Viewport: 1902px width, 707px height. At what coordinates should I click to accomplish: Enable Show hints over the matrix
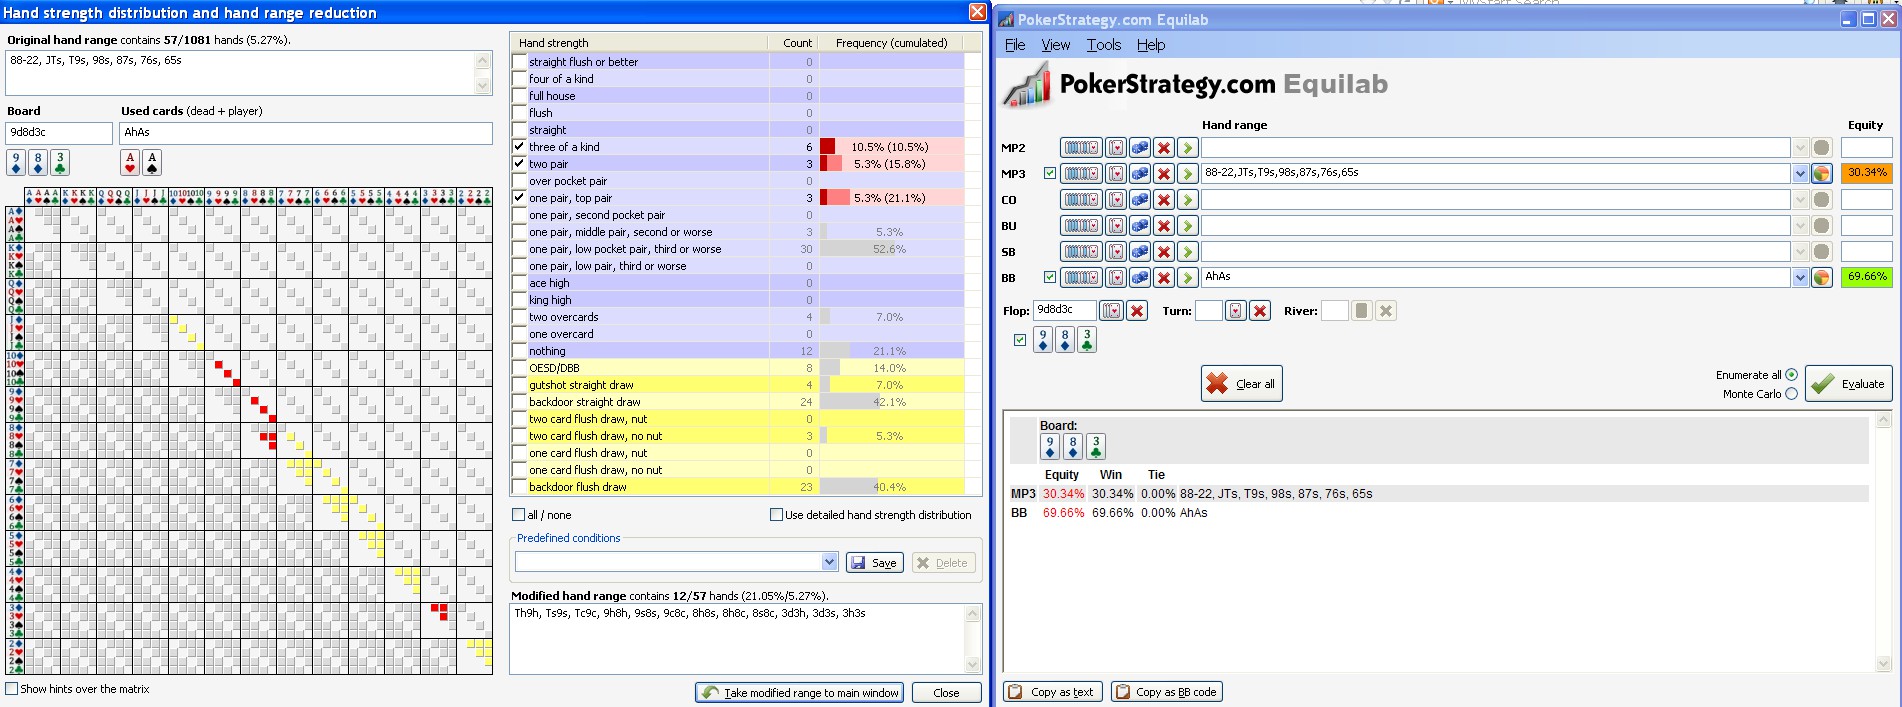[x=12, y=689]
